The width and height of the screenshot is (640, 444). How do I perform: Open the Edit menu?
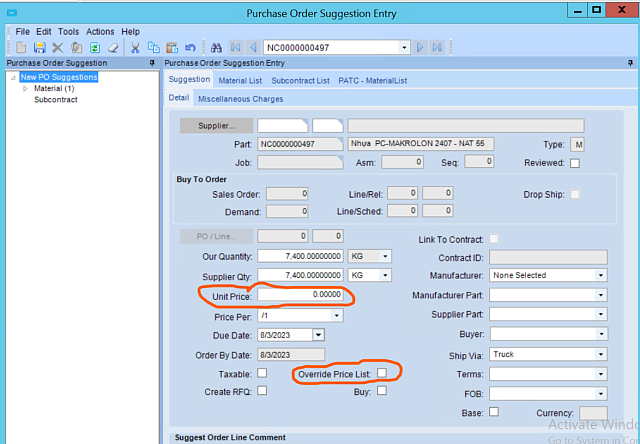[44, 32]
